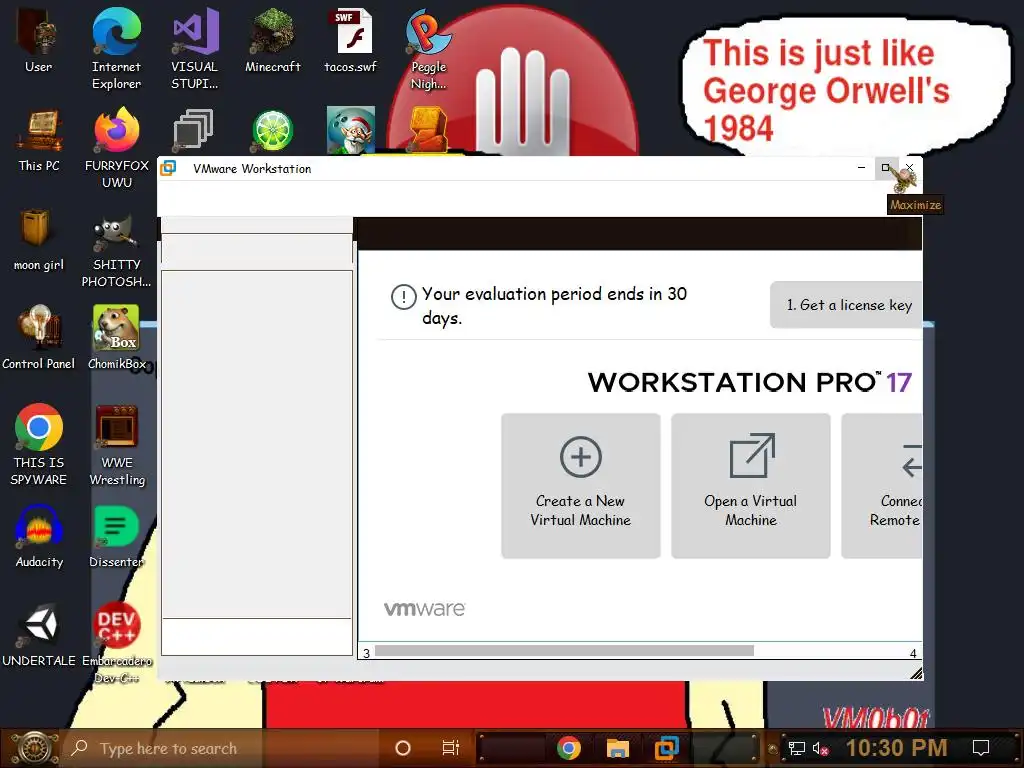Launch WWE Wrestling desktop icon

[117, 445]
